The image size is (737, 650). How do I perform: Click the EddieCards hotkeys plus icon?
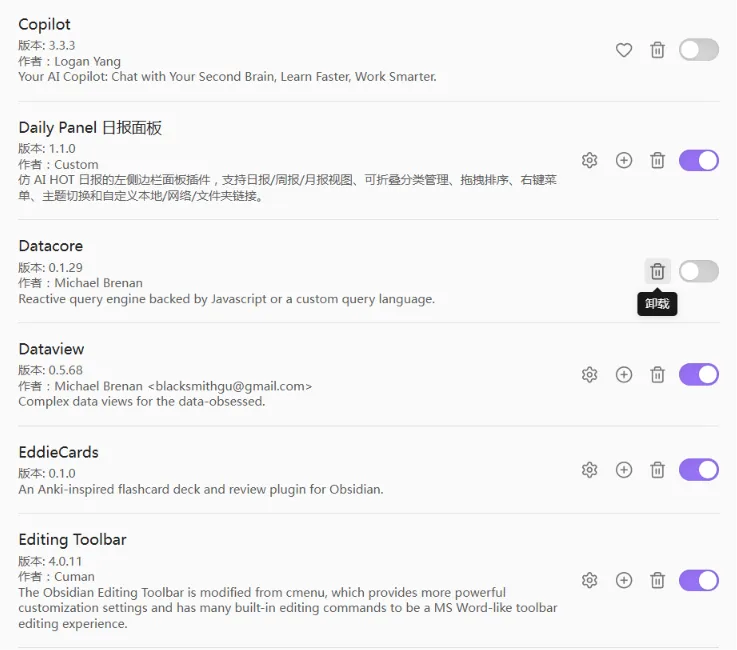tap(624, 470)
